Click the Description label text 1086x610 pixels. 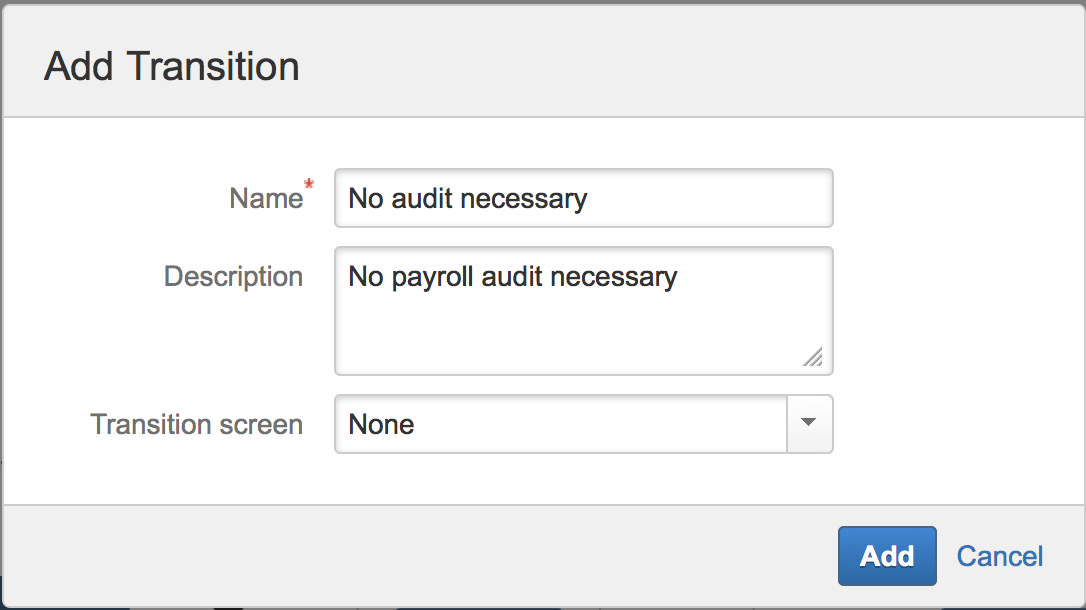233,276
